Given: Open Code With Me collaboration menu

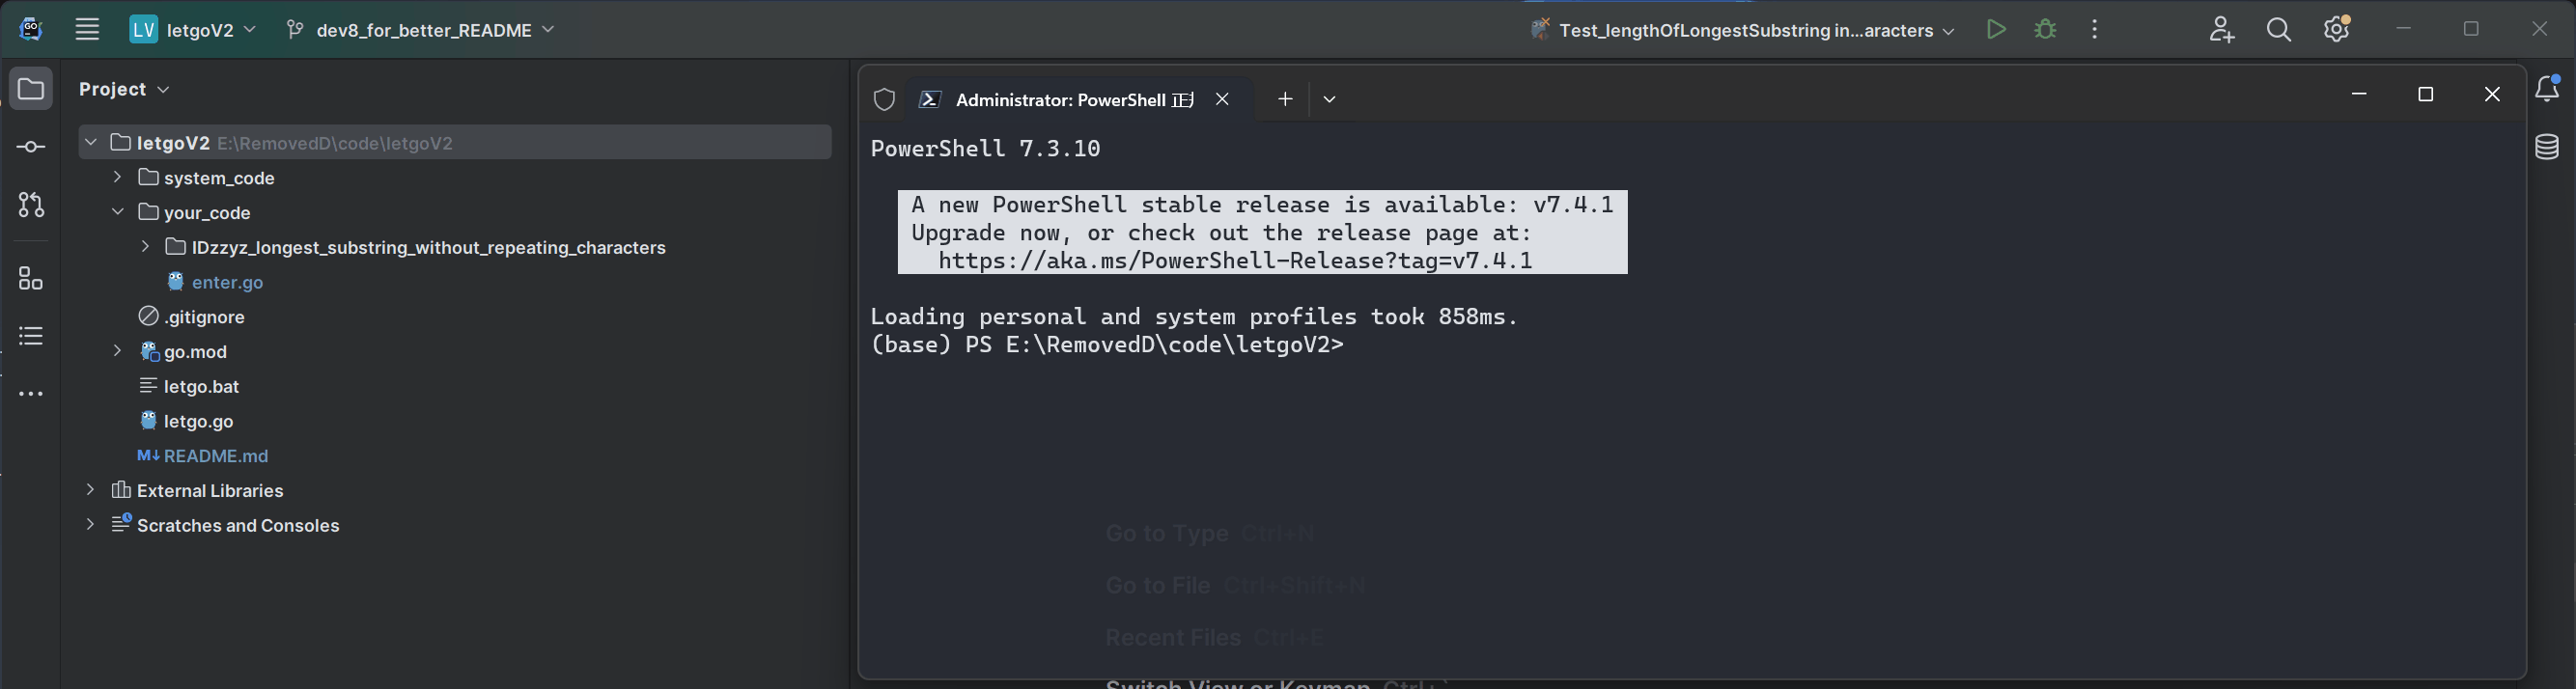Looking at the screenshot, I should pyautogui.click(x=2221, y=30).
